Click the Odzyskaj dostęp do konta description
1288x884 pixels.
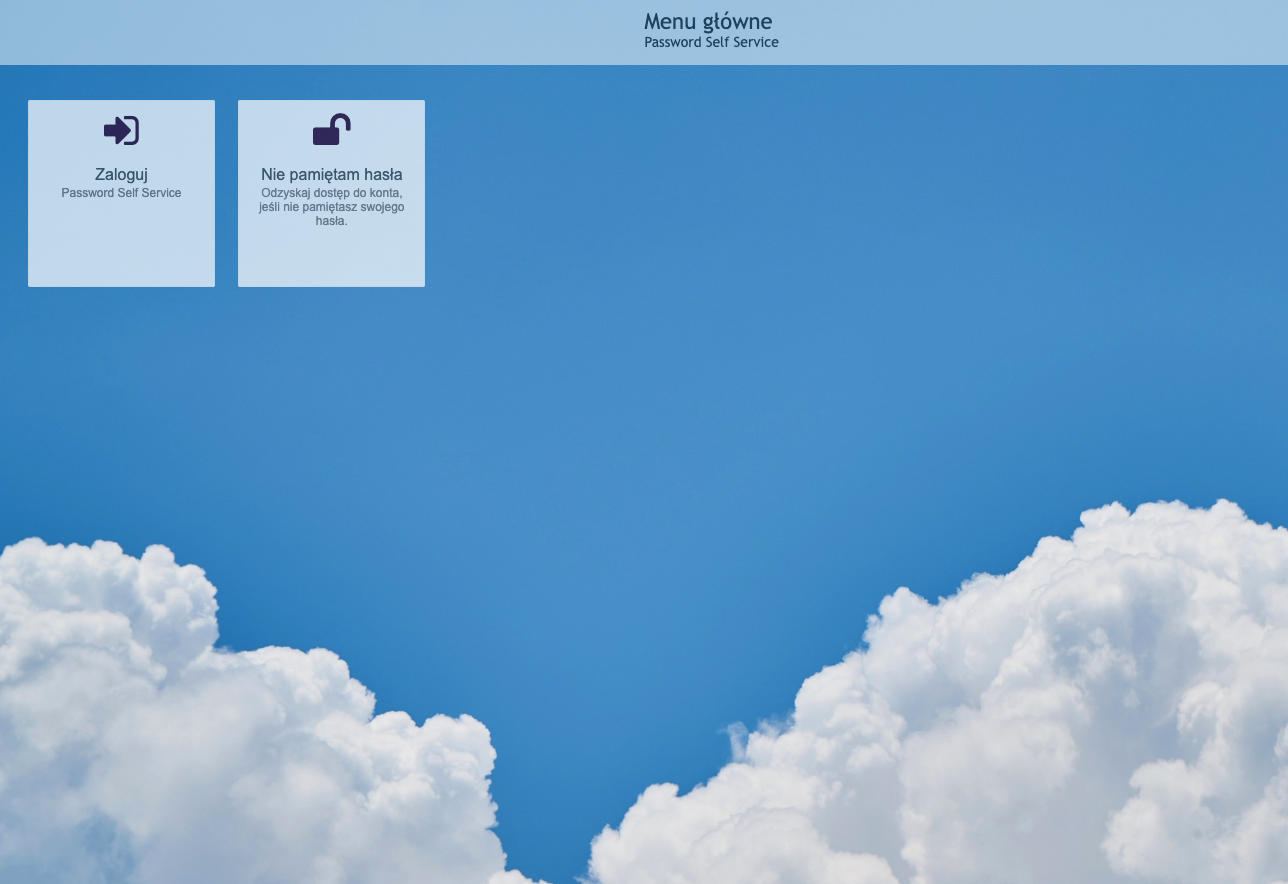coord(331,193)
